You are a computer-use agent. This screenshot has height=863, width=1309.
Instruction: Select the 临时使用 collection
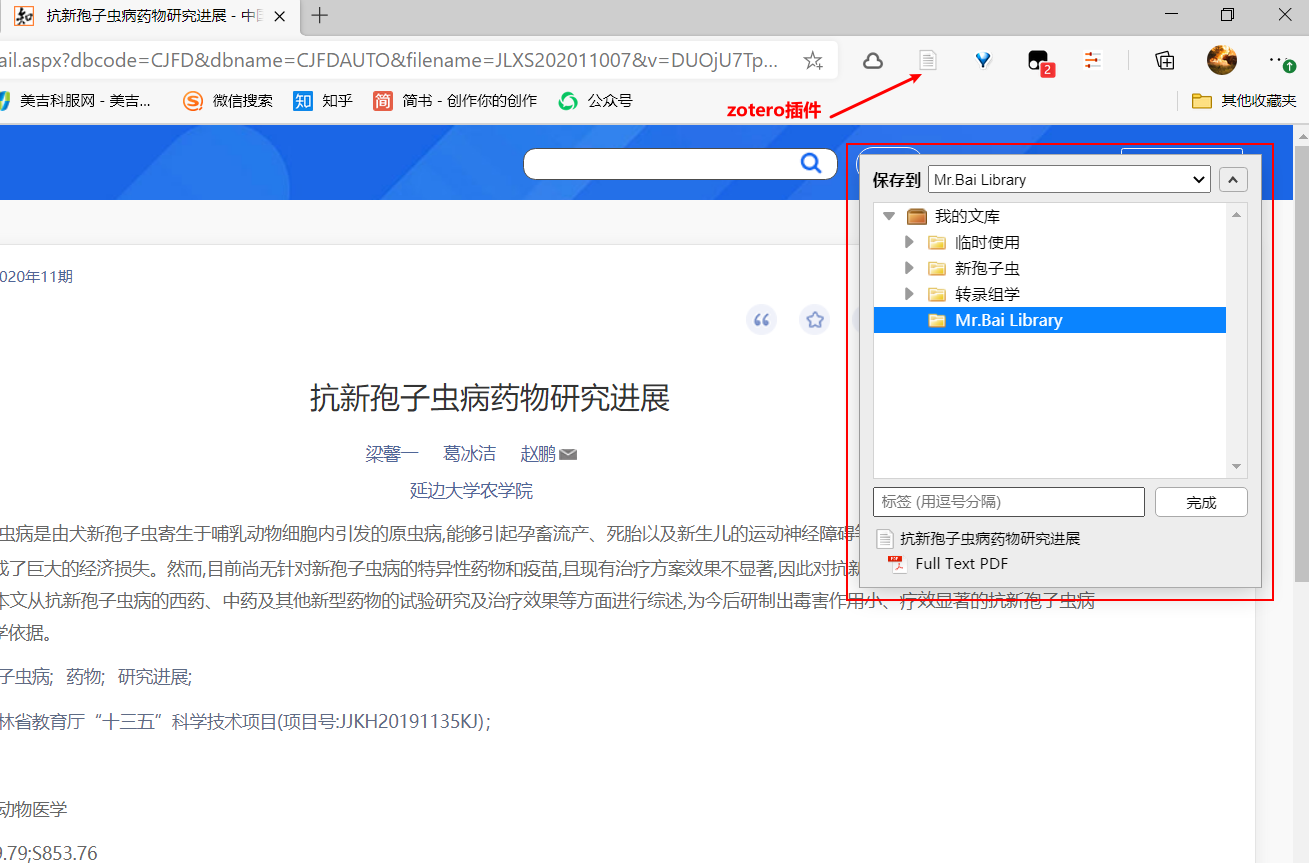click(x=987, y=242)
